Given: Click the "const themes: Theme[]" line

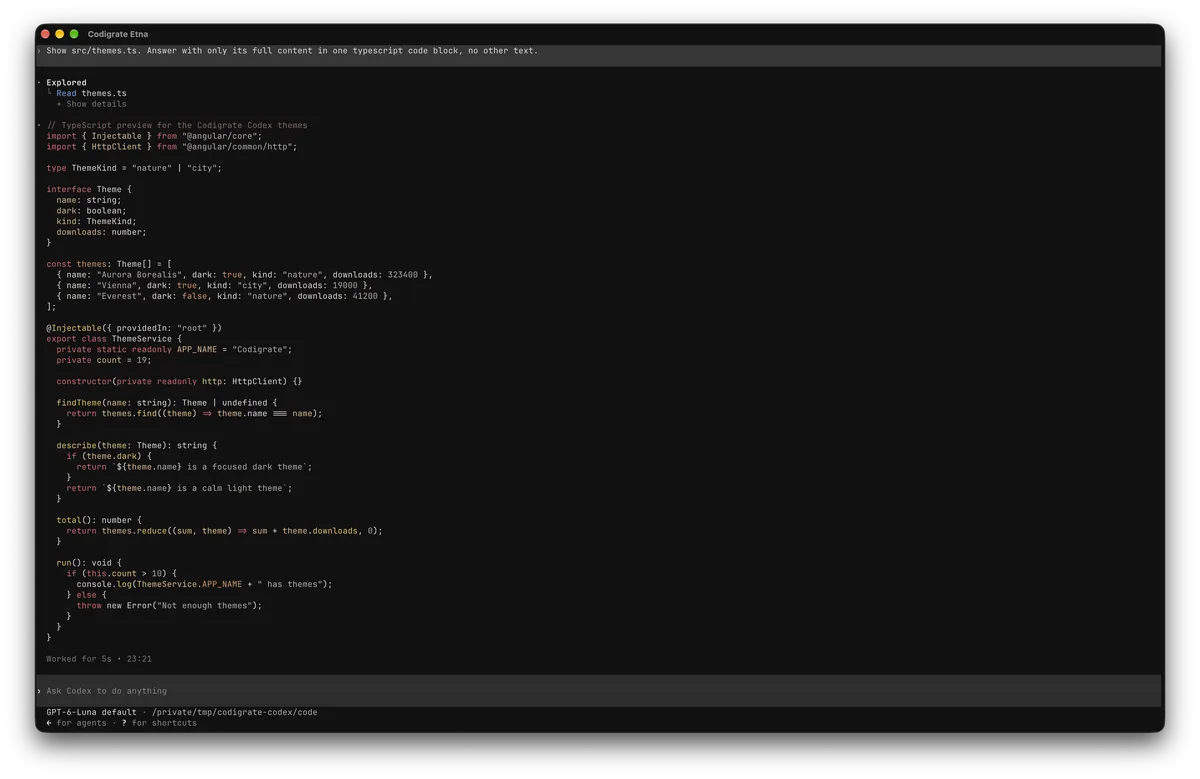Looking at the screenshot, I should (x=109, y=264).
